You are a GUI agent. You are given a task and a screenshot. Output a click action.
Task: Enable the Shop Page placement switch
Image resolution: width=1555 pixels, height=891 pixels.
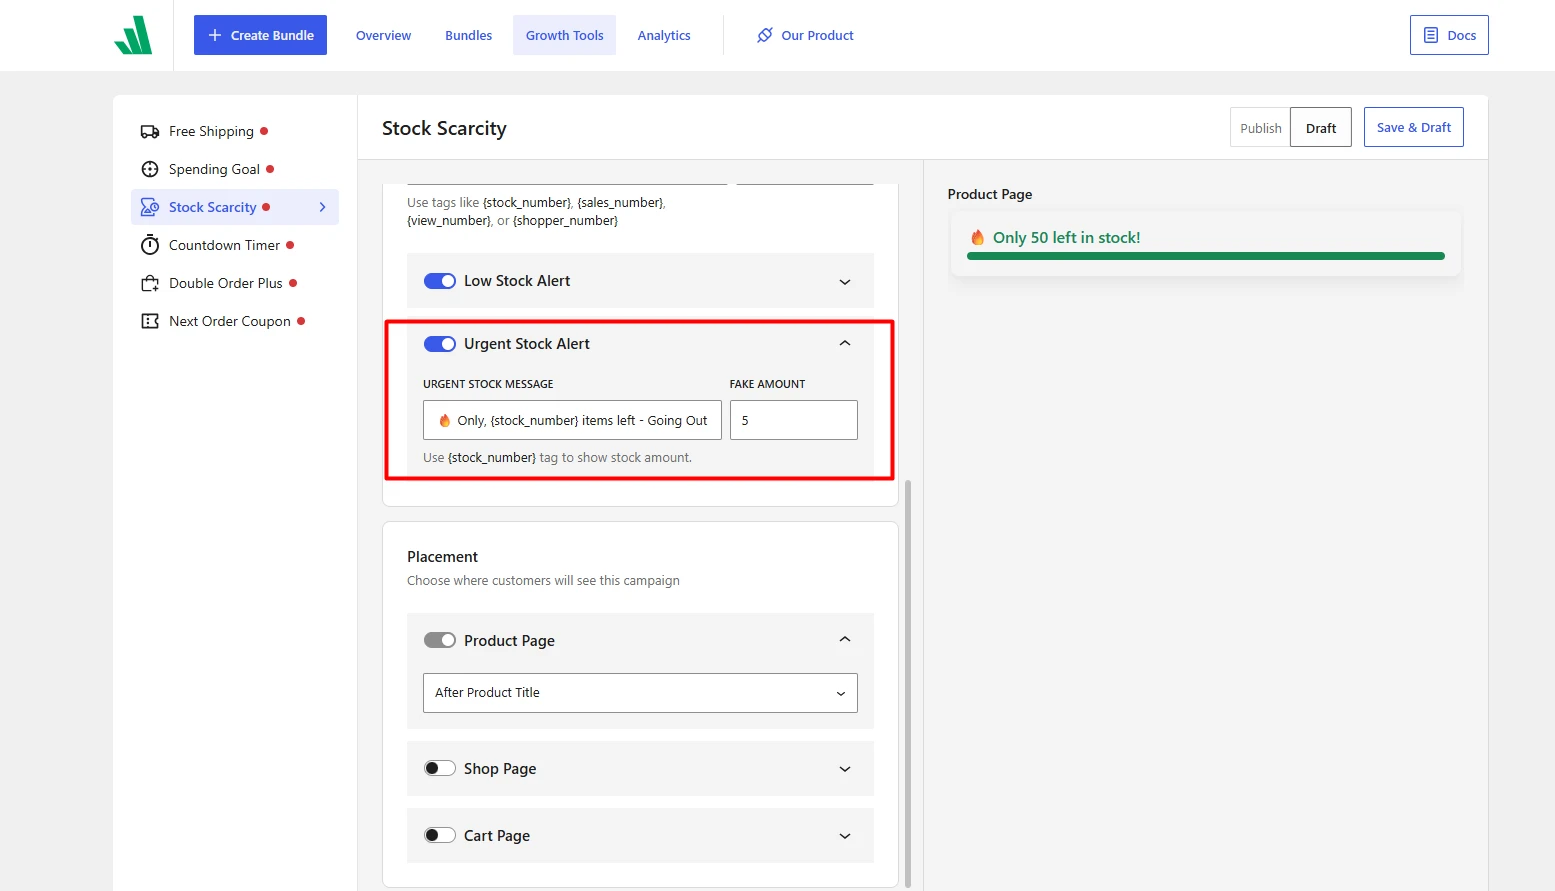(x=440, y=768)
